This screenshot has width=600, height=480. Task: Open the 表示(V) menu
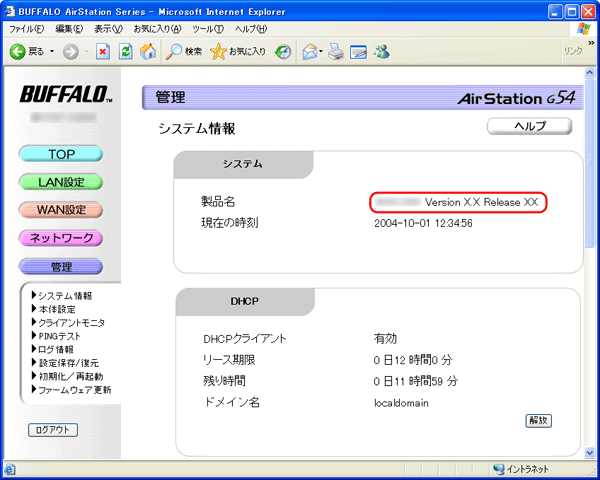pos(108,29)
